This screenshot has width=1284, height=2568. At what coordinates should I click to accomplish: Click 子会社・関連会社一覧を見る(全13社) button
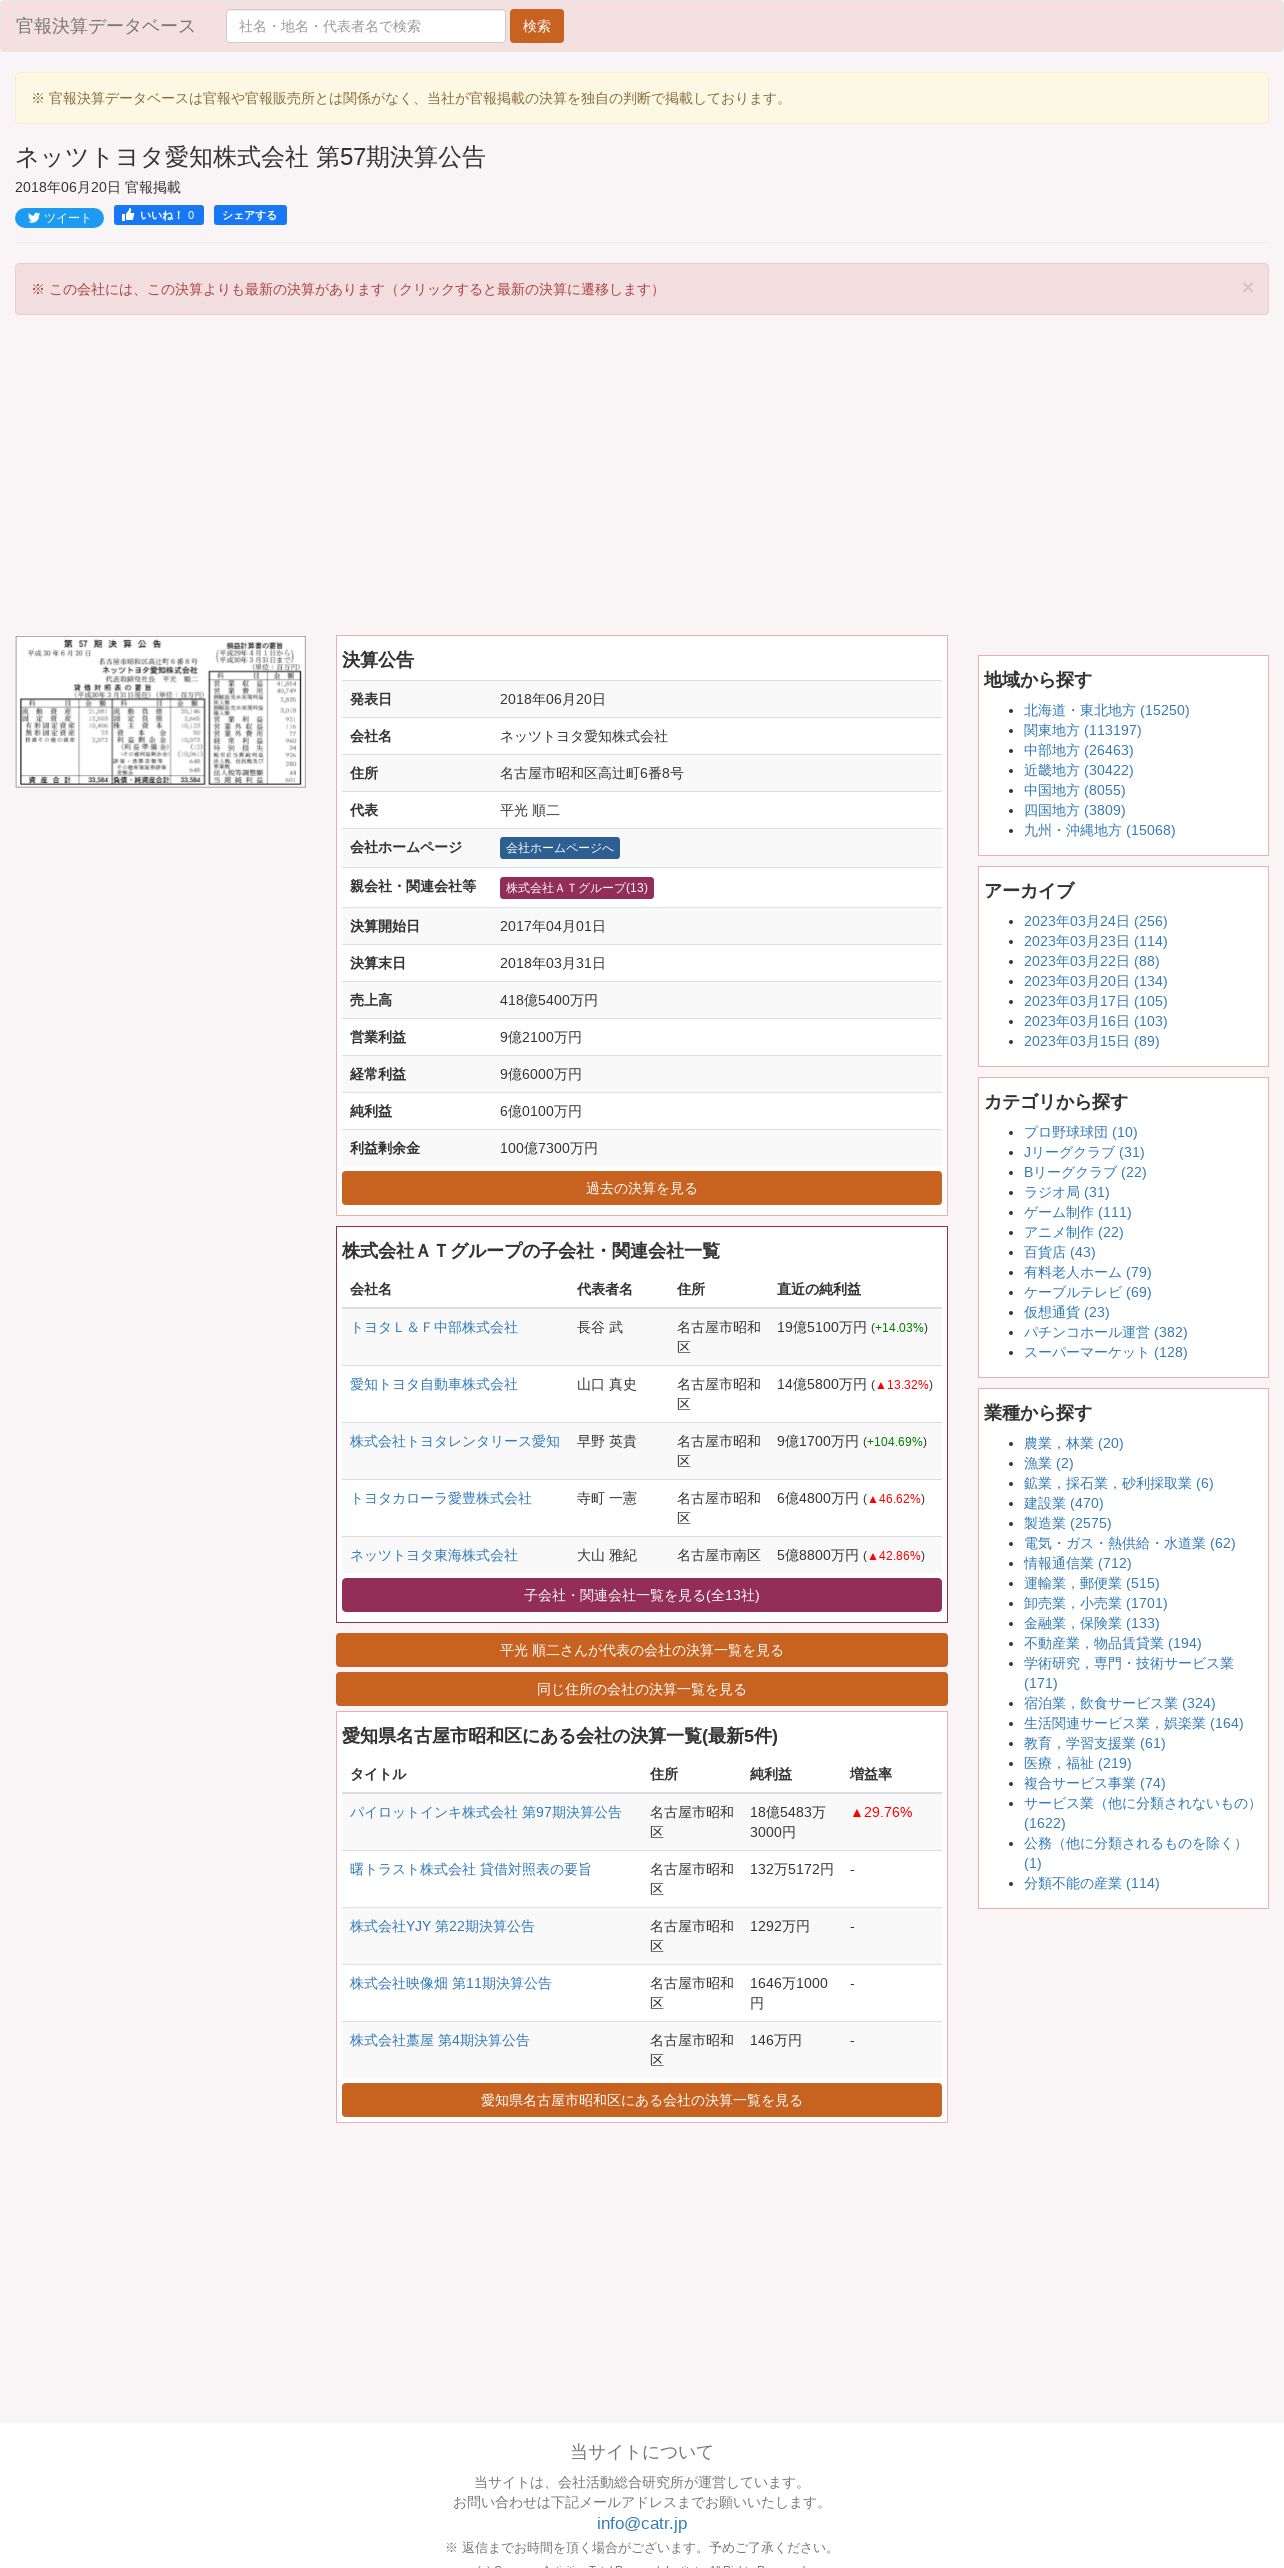pyautogui.click(x=642, y=1595)
